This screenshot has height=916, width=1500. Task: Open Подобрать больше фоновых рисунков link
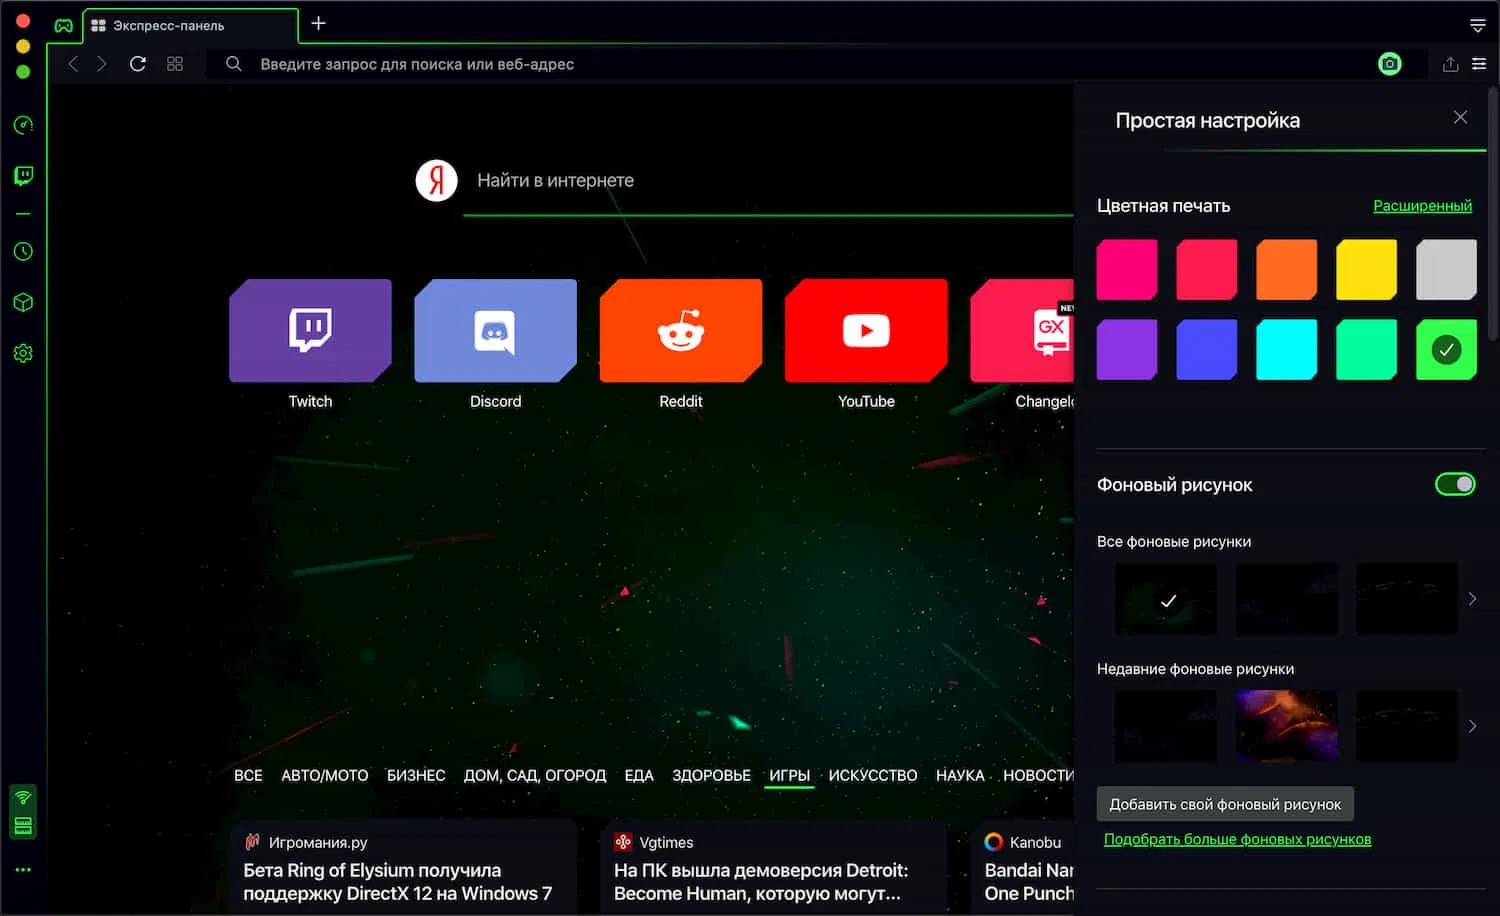point(1237,839)
